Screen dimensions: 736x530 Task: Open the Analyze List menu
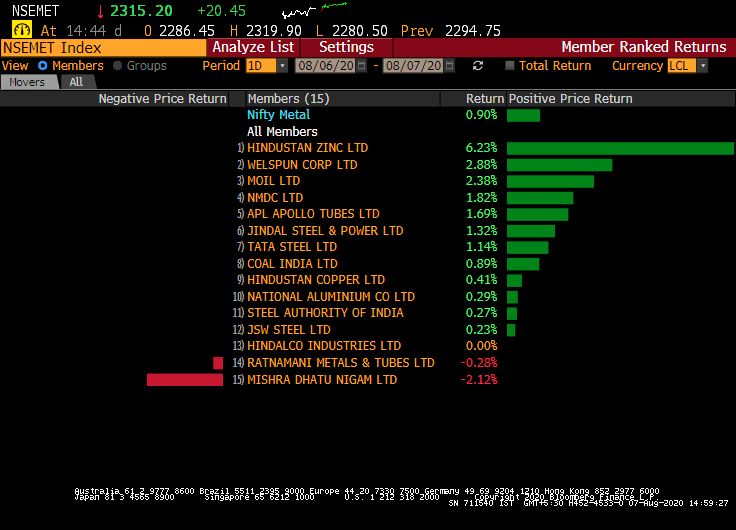click(253, 47)
